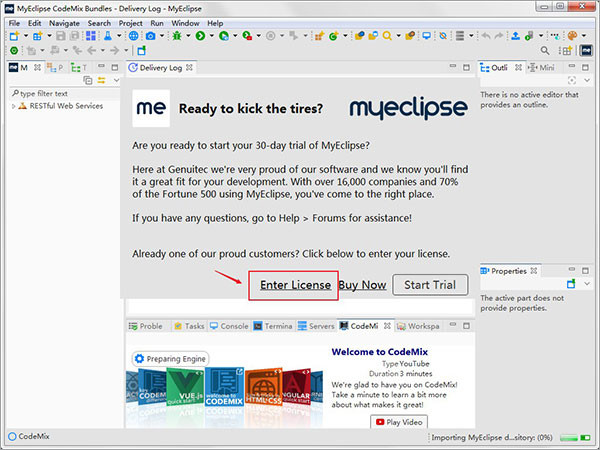Click the type filter text field

(x=60, y=93)
